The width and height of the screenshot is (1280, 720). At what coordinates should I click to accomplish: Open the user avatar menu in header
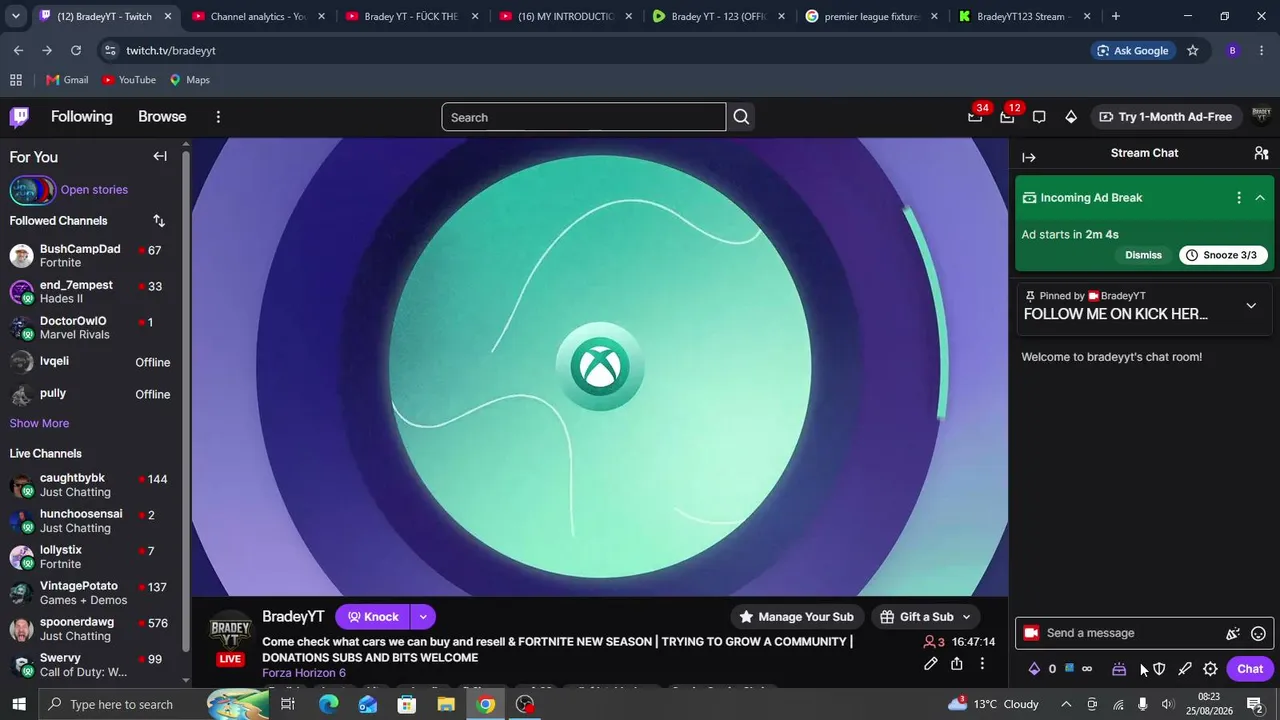point(1261,116)
